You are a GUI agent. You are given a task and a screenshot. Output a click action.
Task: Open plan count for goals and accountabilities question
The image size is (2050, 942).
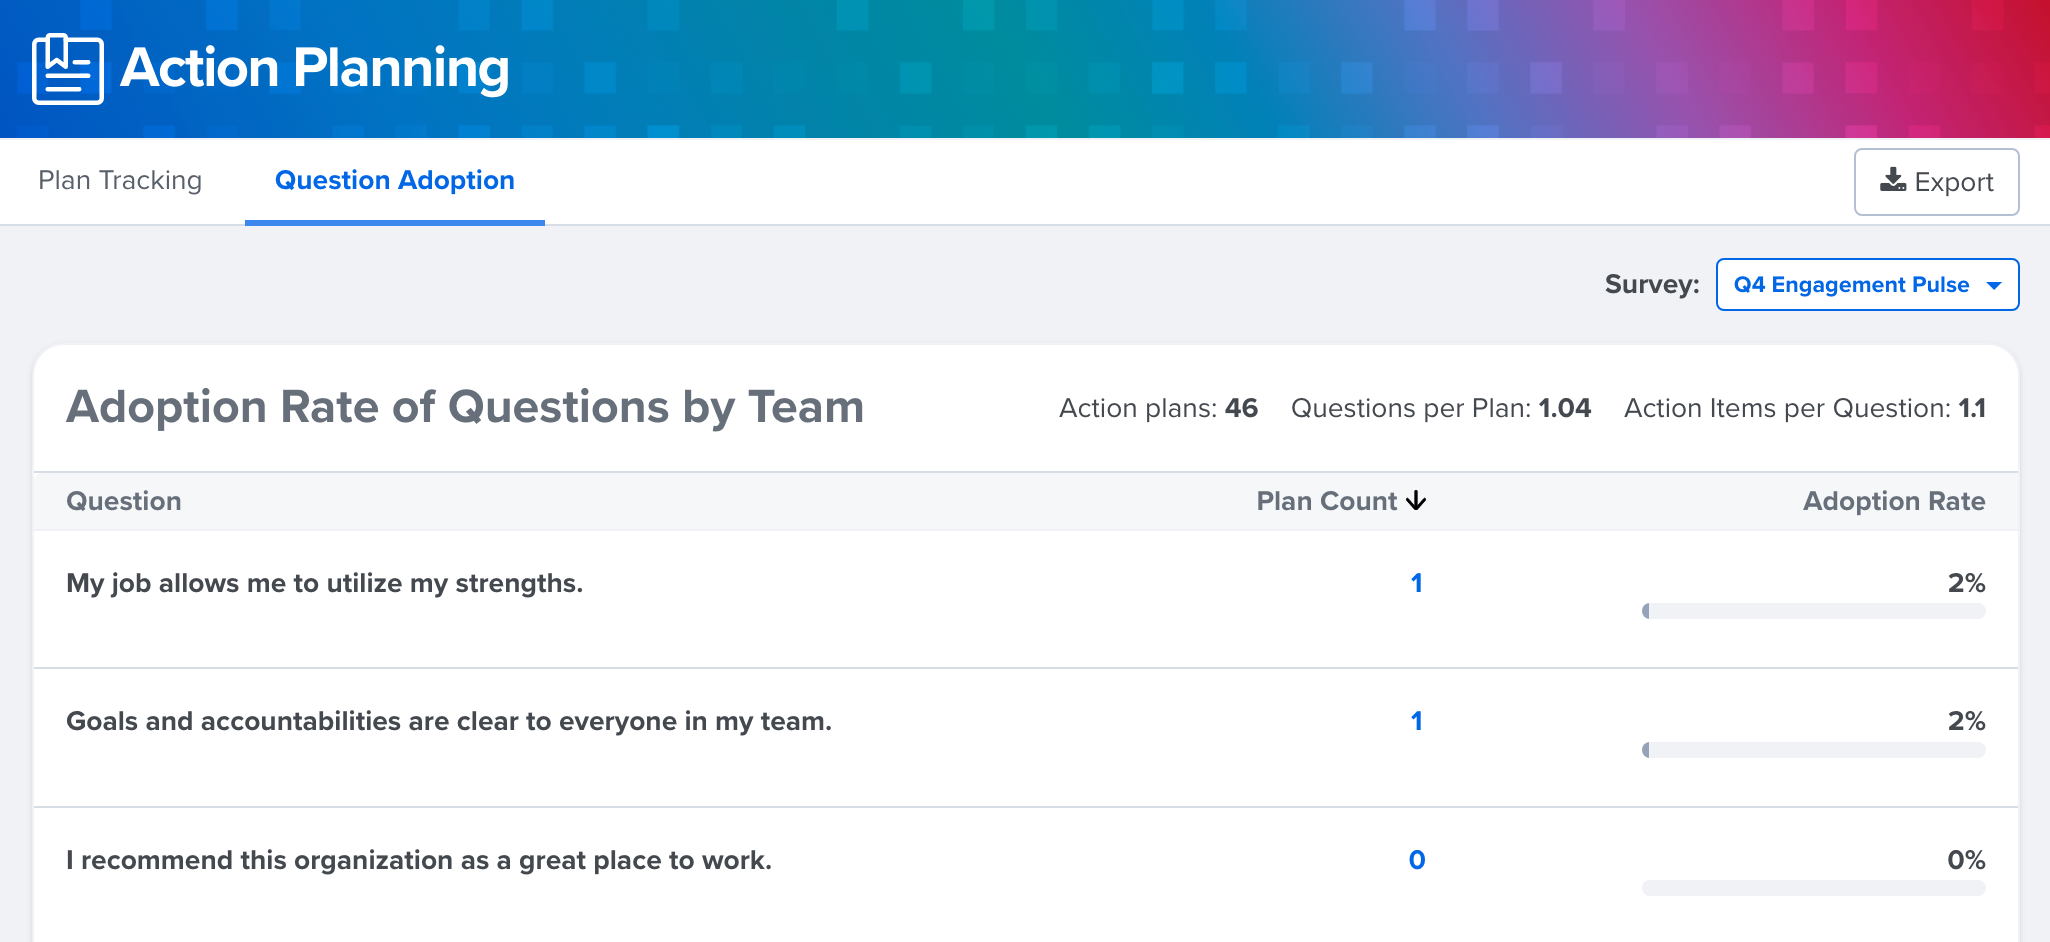click(x=1416, y=720)
